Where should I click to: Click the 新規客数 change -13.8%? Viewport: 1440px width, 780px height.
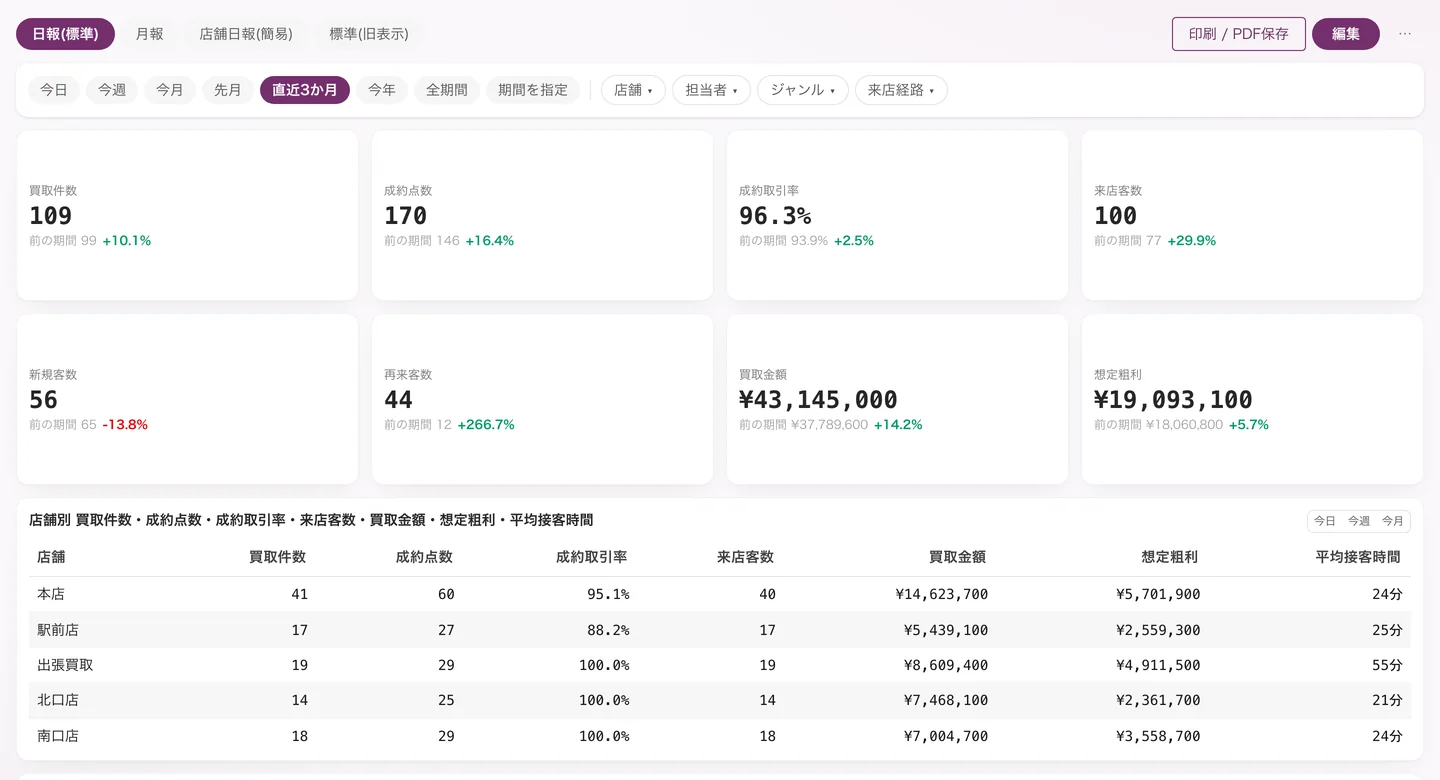click(x=125, y=425)
